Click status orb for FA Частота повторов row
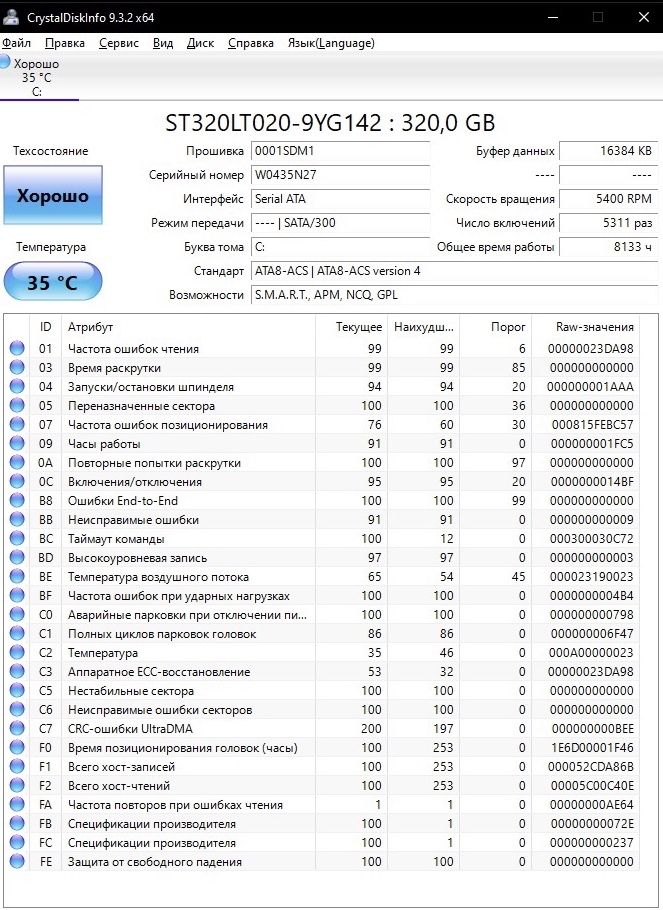Viewport: 663px width, 910px height. tap(17, 804)
